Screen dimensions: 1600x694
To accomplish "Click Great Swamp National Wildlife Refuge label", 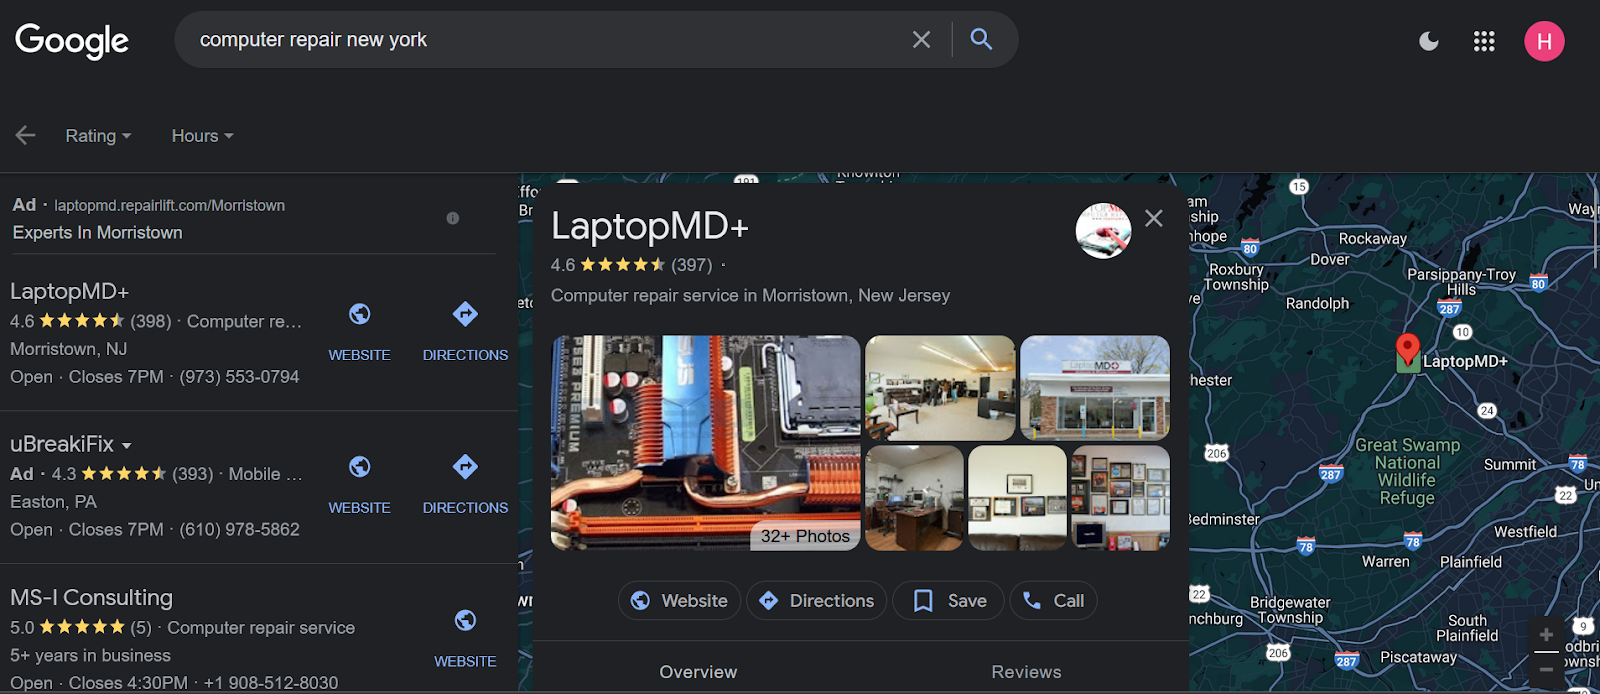I will coord(1407,471).
